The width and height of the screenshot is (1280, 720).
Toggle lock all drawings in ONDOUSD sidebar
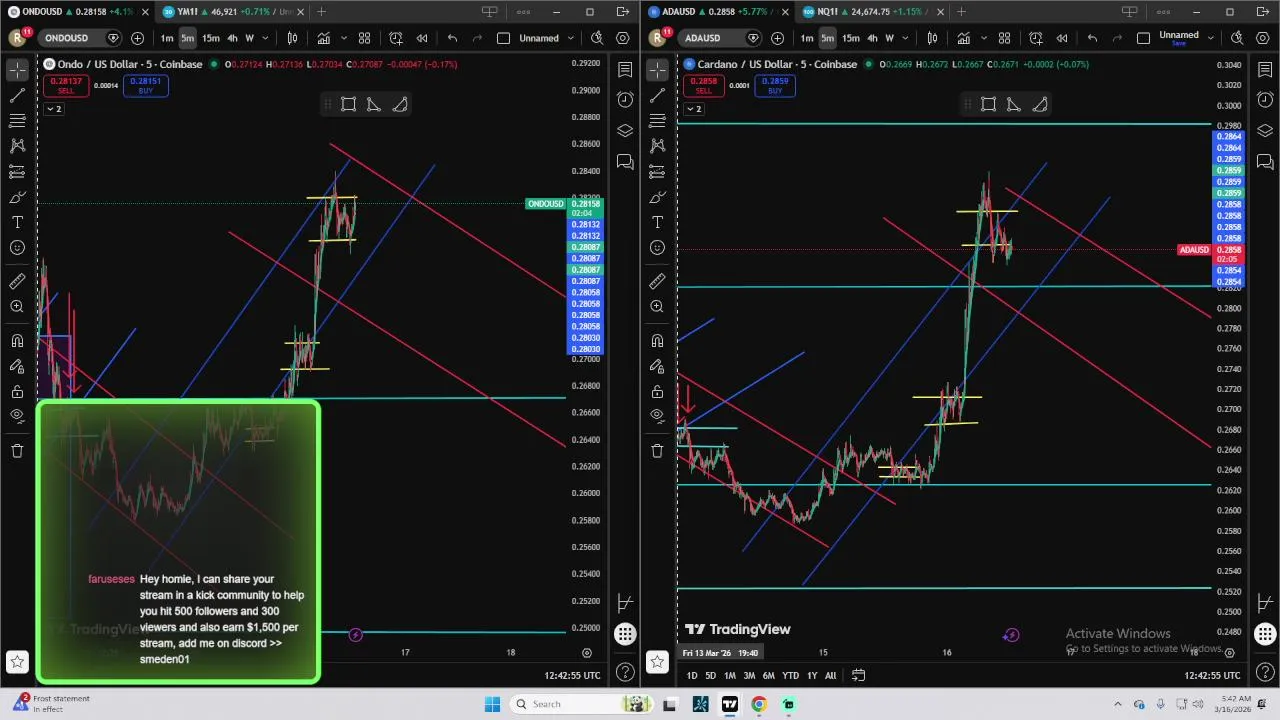pyautogui.click(x=17, y=391)
